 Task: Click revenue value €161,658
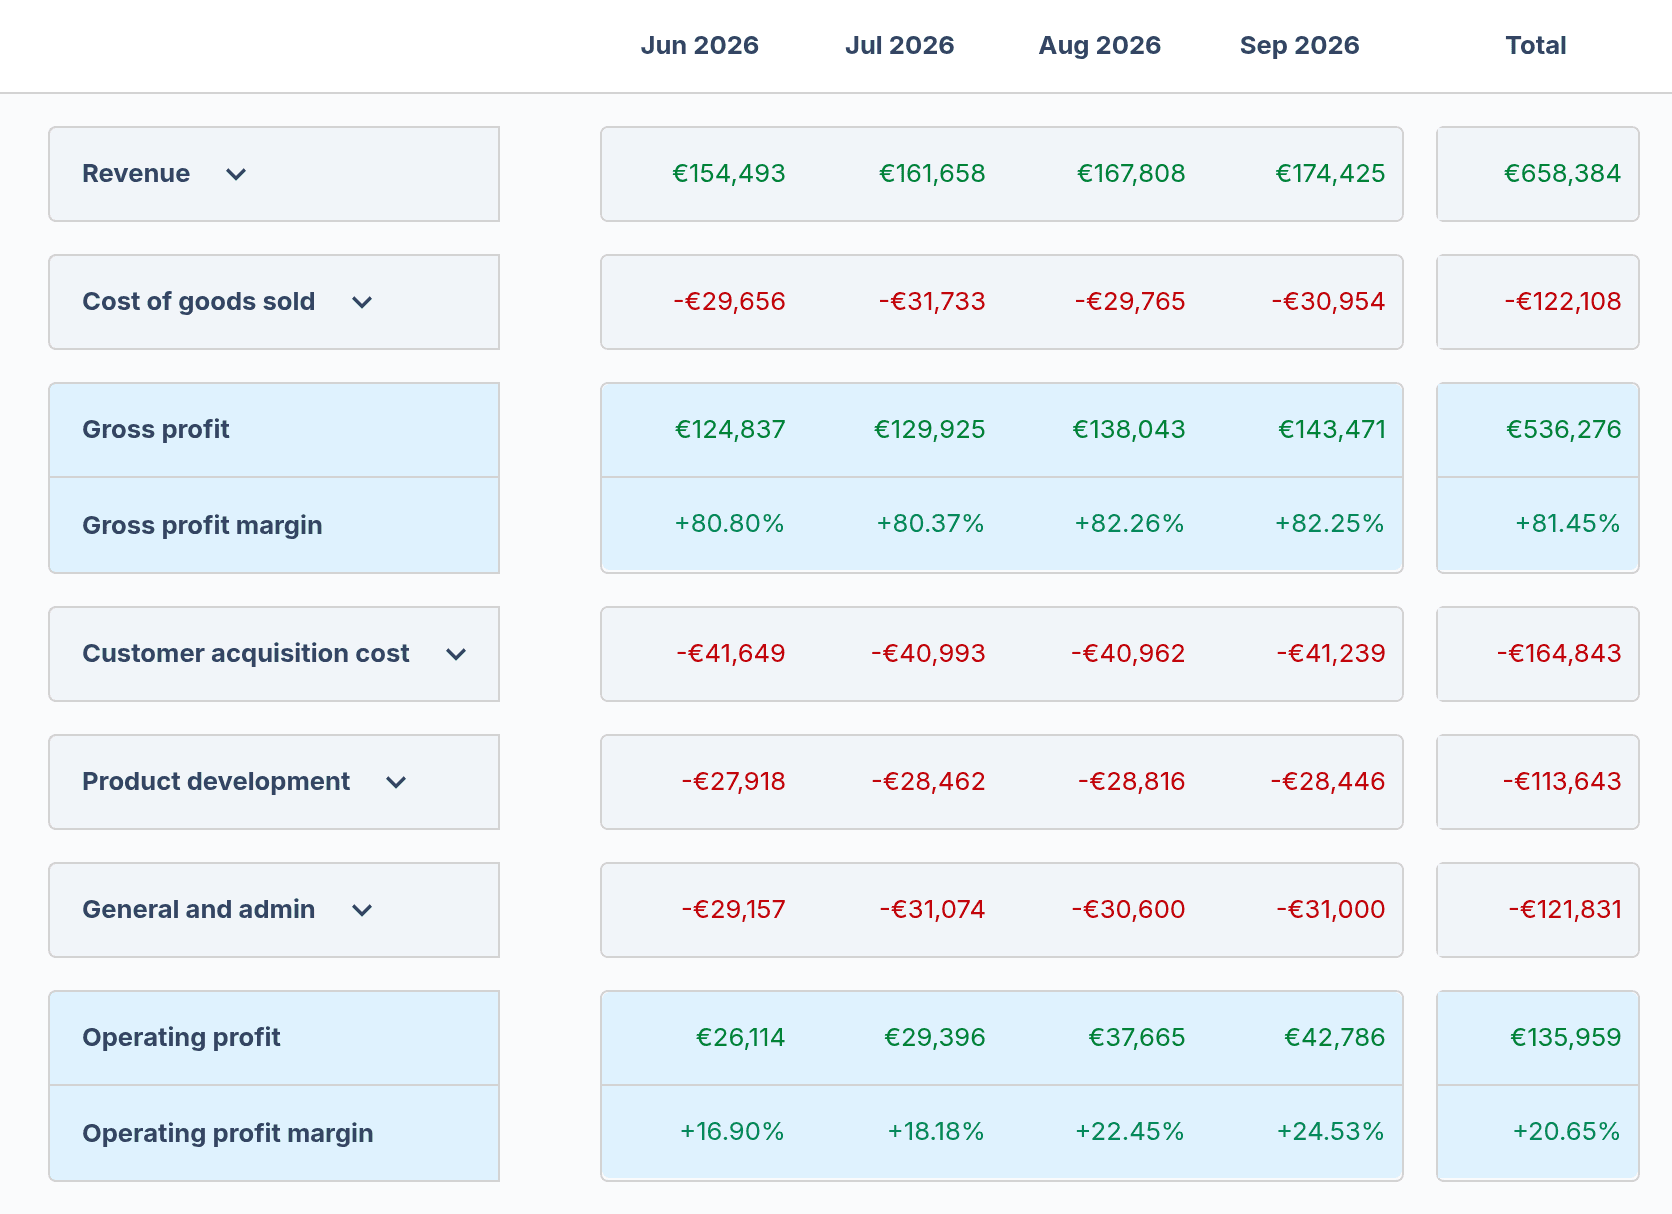[932, 173]
